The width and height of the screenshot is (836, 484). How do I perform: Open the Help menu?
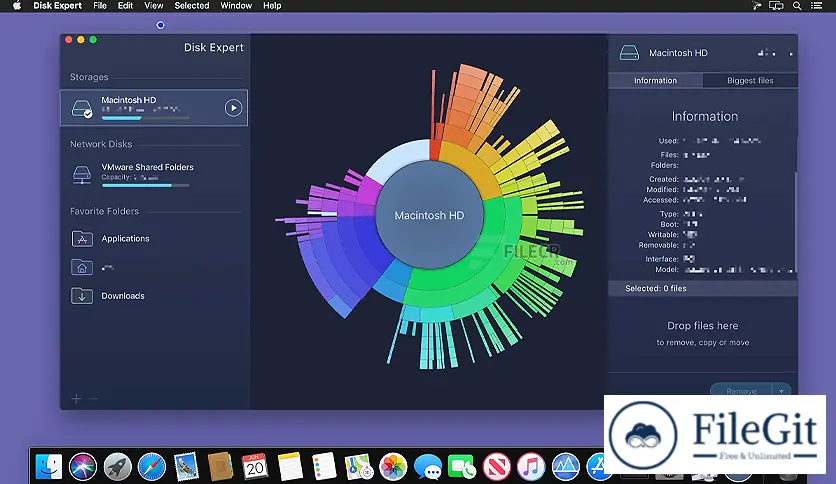point(272,6)
